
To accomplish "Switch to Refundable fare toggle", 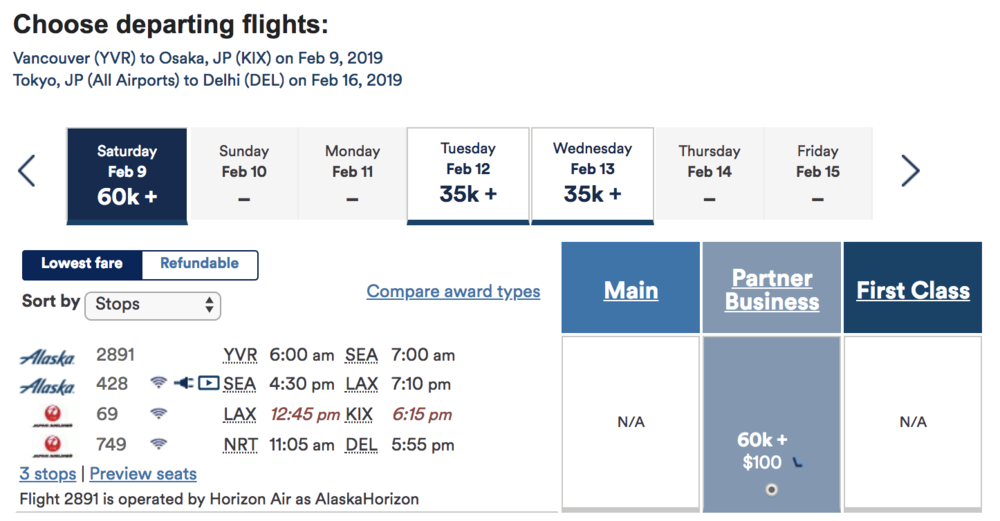I will [x=200, y=264].
